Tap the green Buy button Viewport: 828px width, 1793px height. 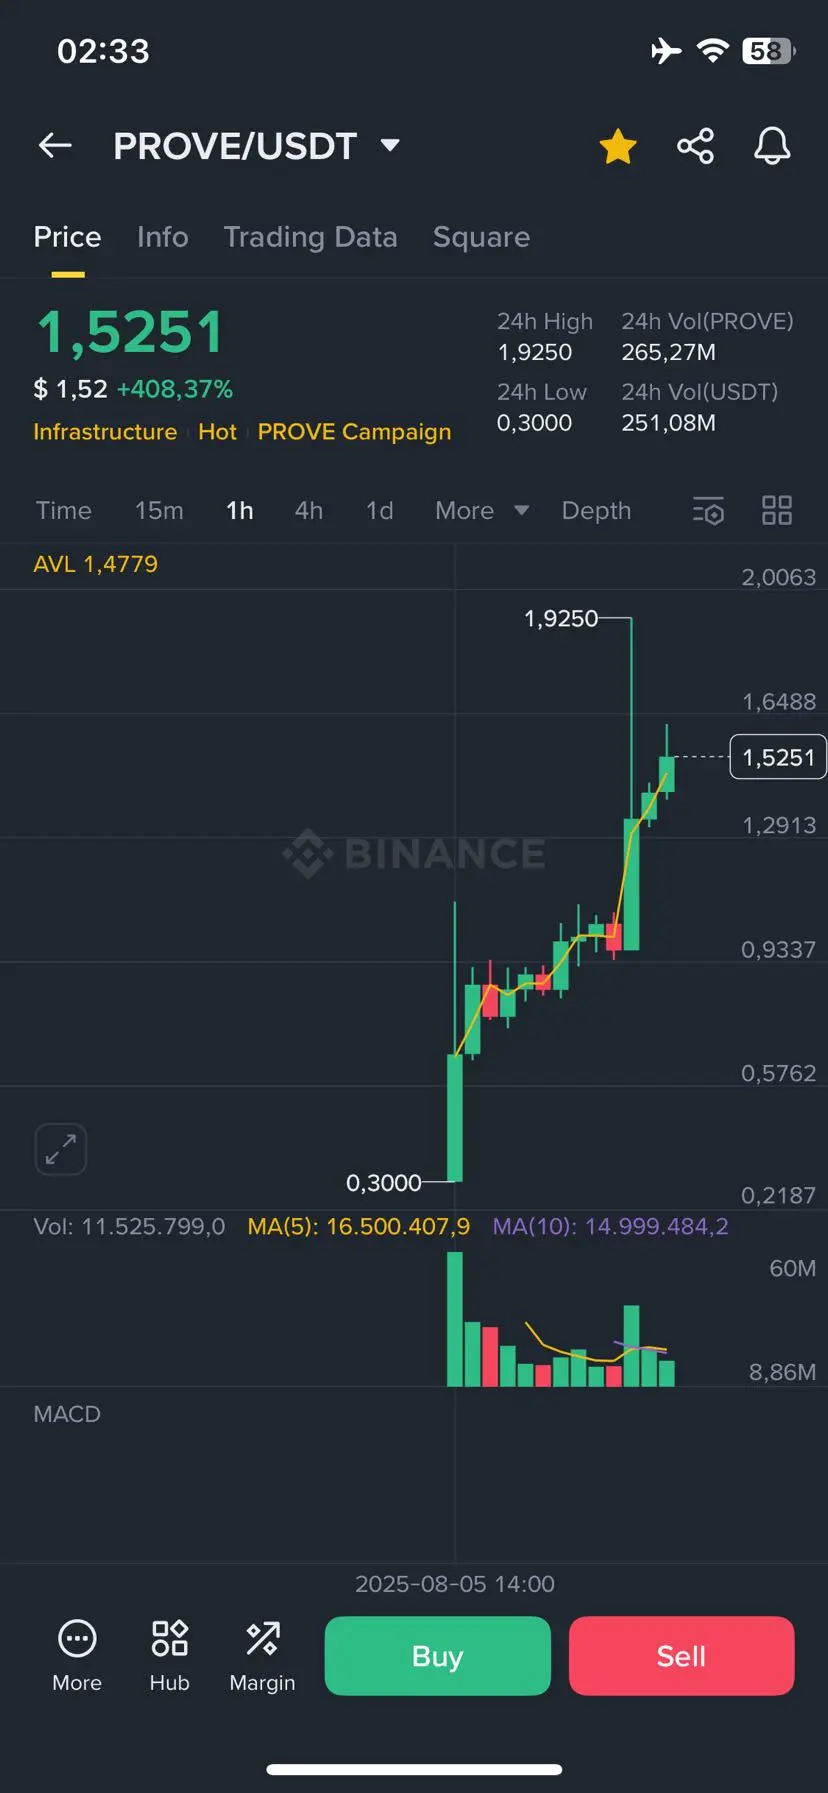[438, 1656]
